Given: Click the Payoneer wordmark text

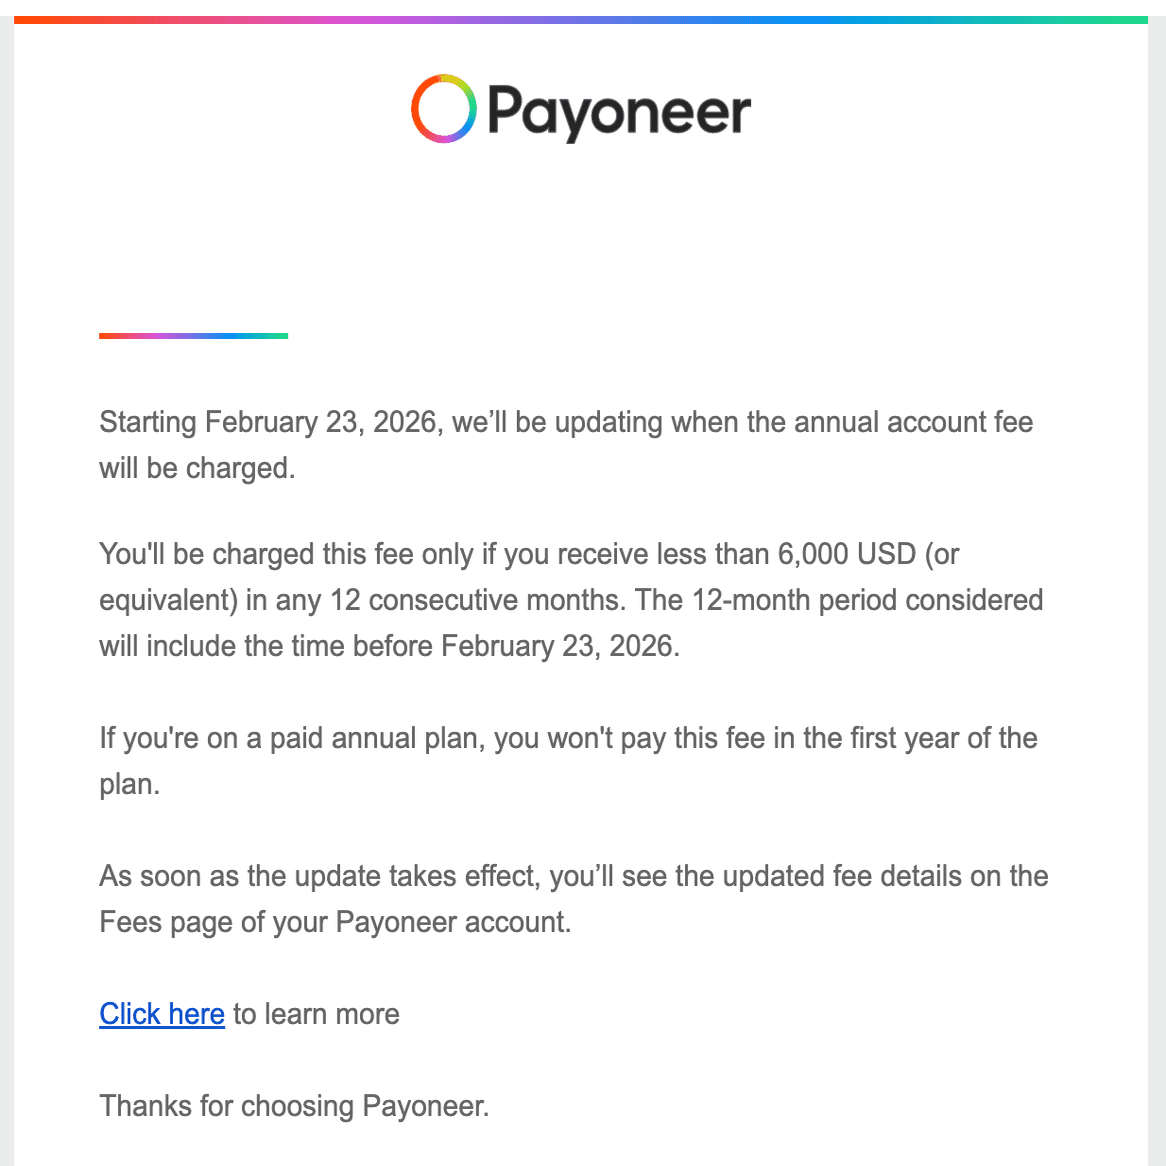Looking at the screenshot, I should coord(619,112).
